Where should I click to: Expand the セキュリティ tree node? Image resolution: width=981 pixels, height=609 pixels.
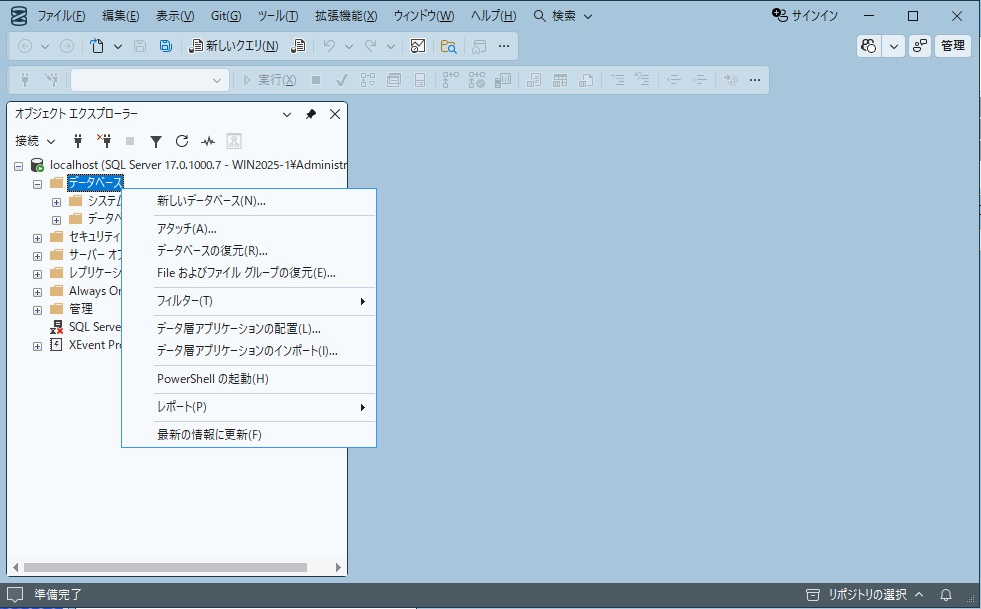point(36,236)
